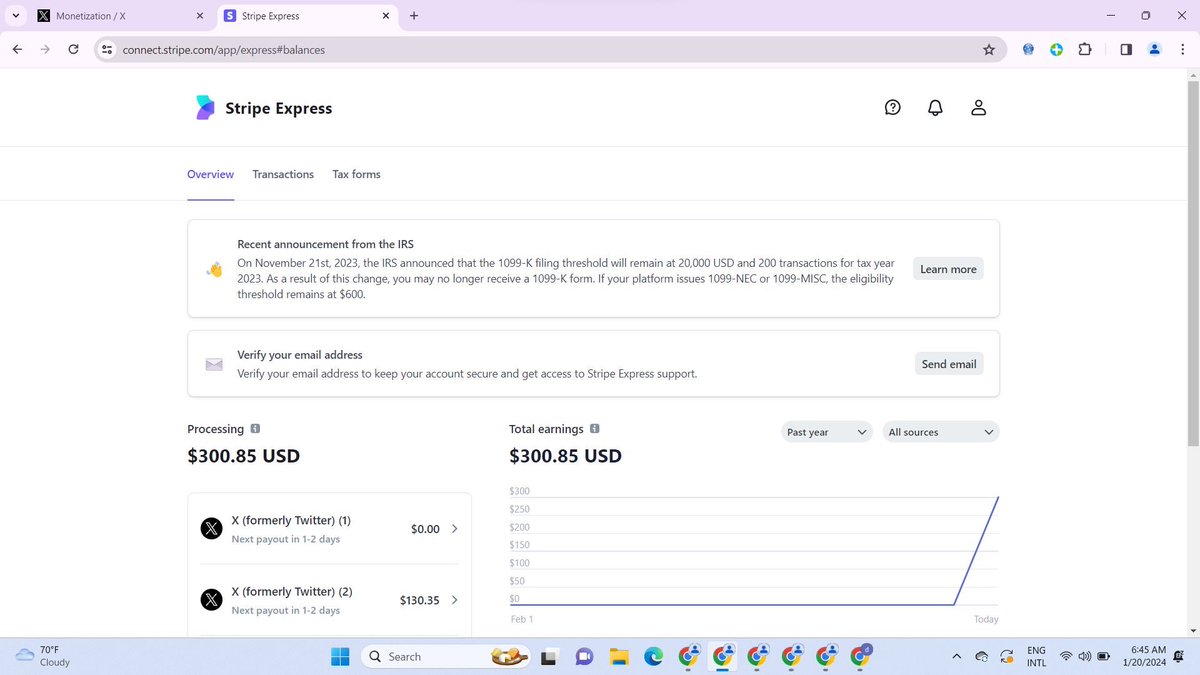Click the X (formerly Twitter) (1) label
The width and height of the screenshot is (1200, 675).
coord(291,520)
